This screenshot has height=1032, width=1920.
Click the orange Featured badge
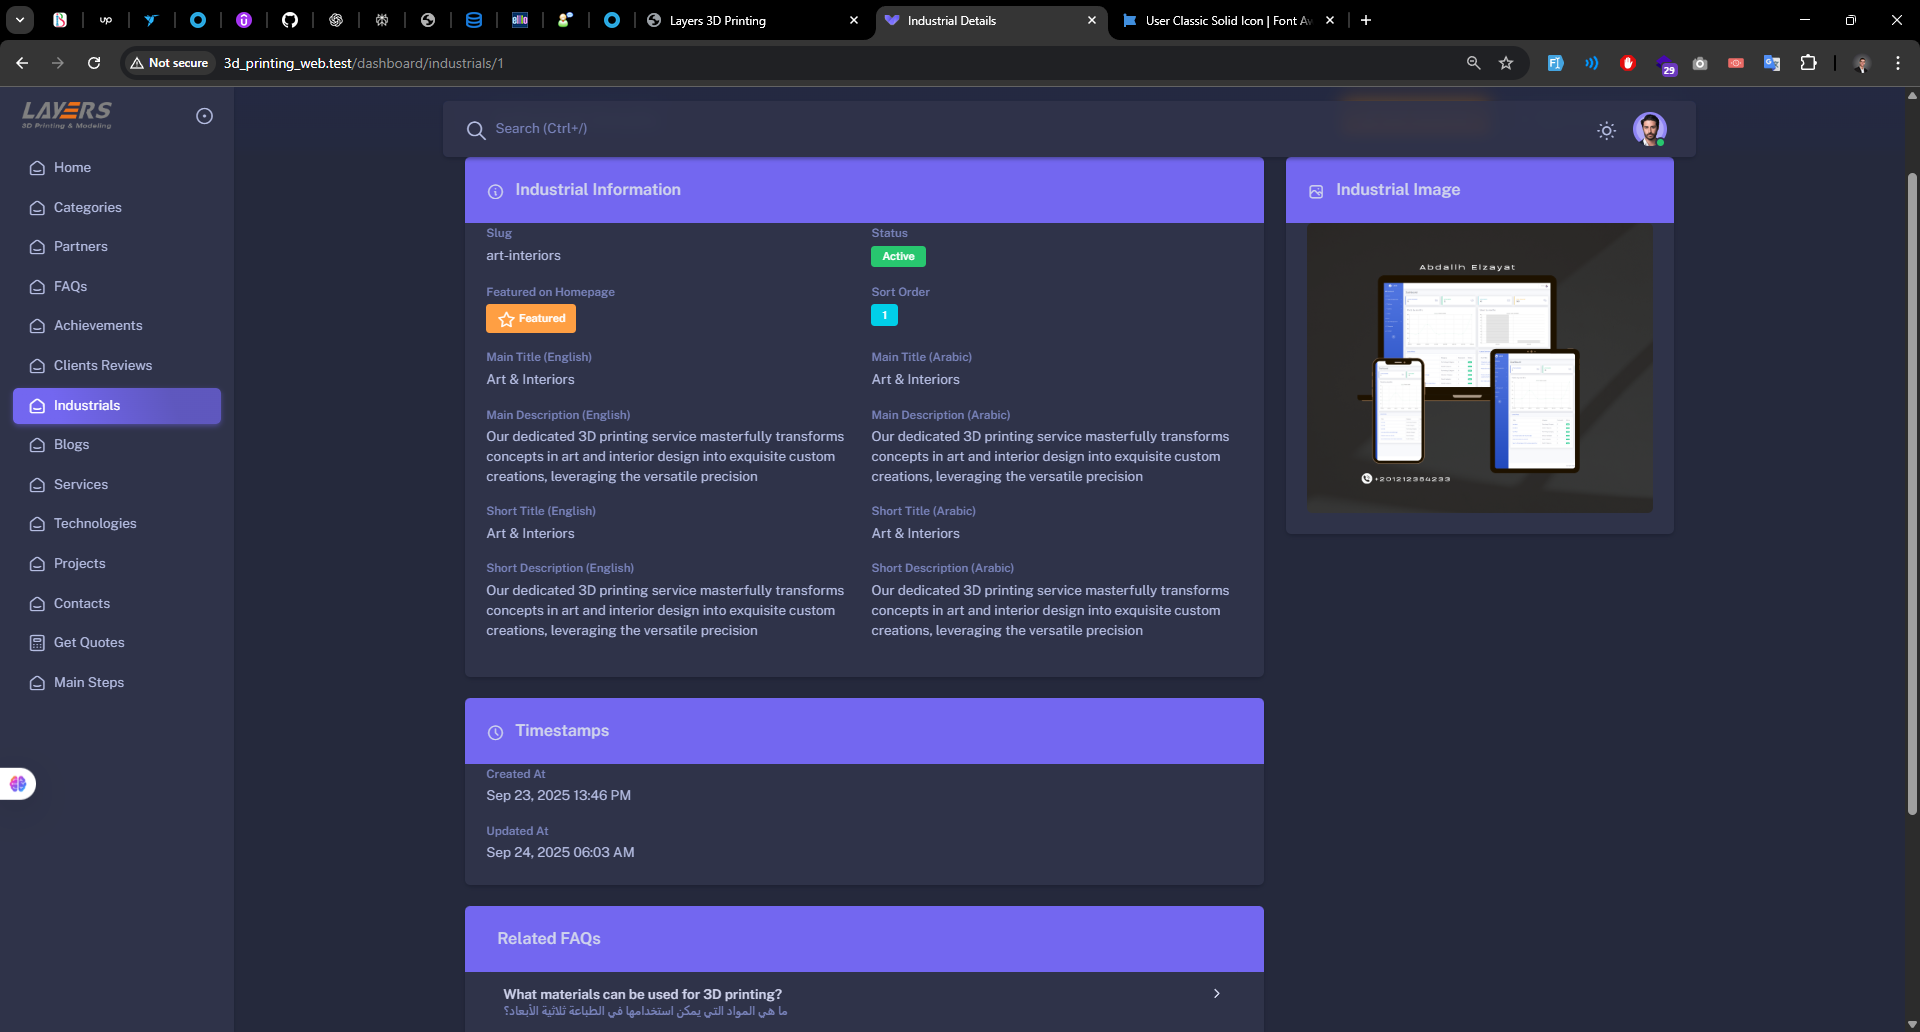pyautogui.click(x=531, y=318)
